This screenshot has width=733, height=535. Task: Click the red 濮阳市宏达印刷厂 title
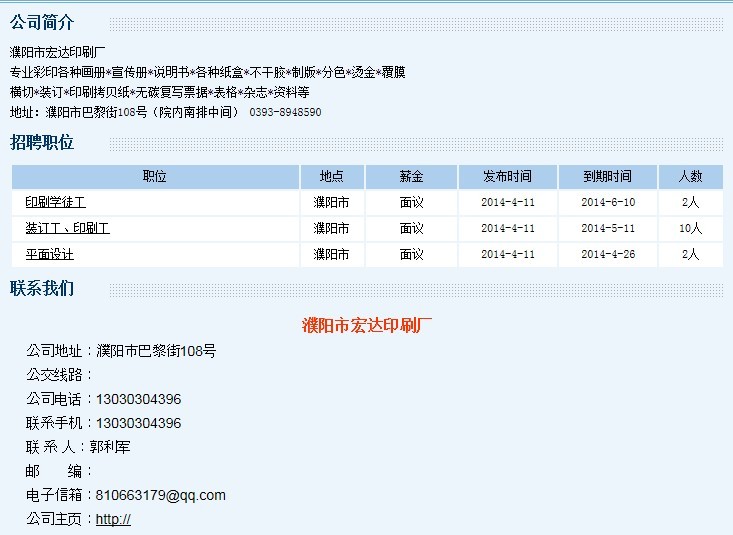[x=367, y=325]
